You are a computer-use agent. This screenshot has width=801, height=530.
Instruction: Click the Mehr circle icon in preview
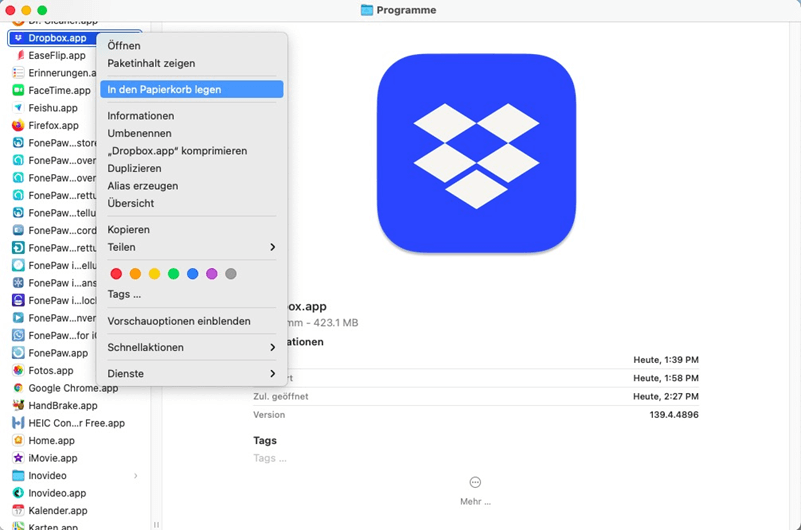coord(475,483)
